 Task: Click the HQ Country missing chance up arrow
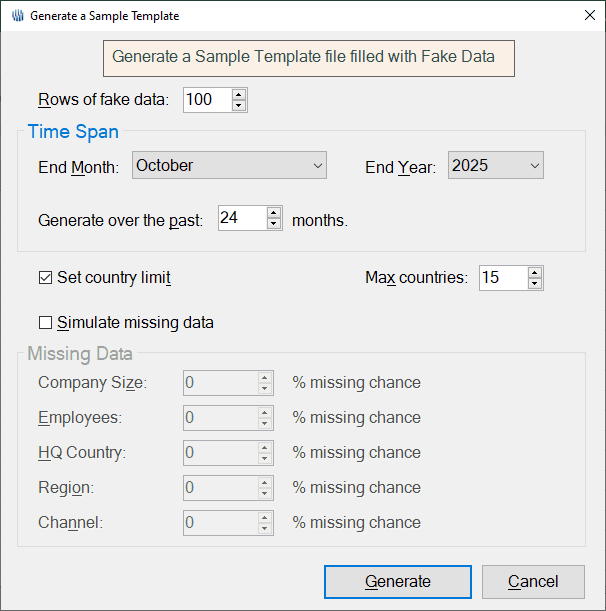265,447
